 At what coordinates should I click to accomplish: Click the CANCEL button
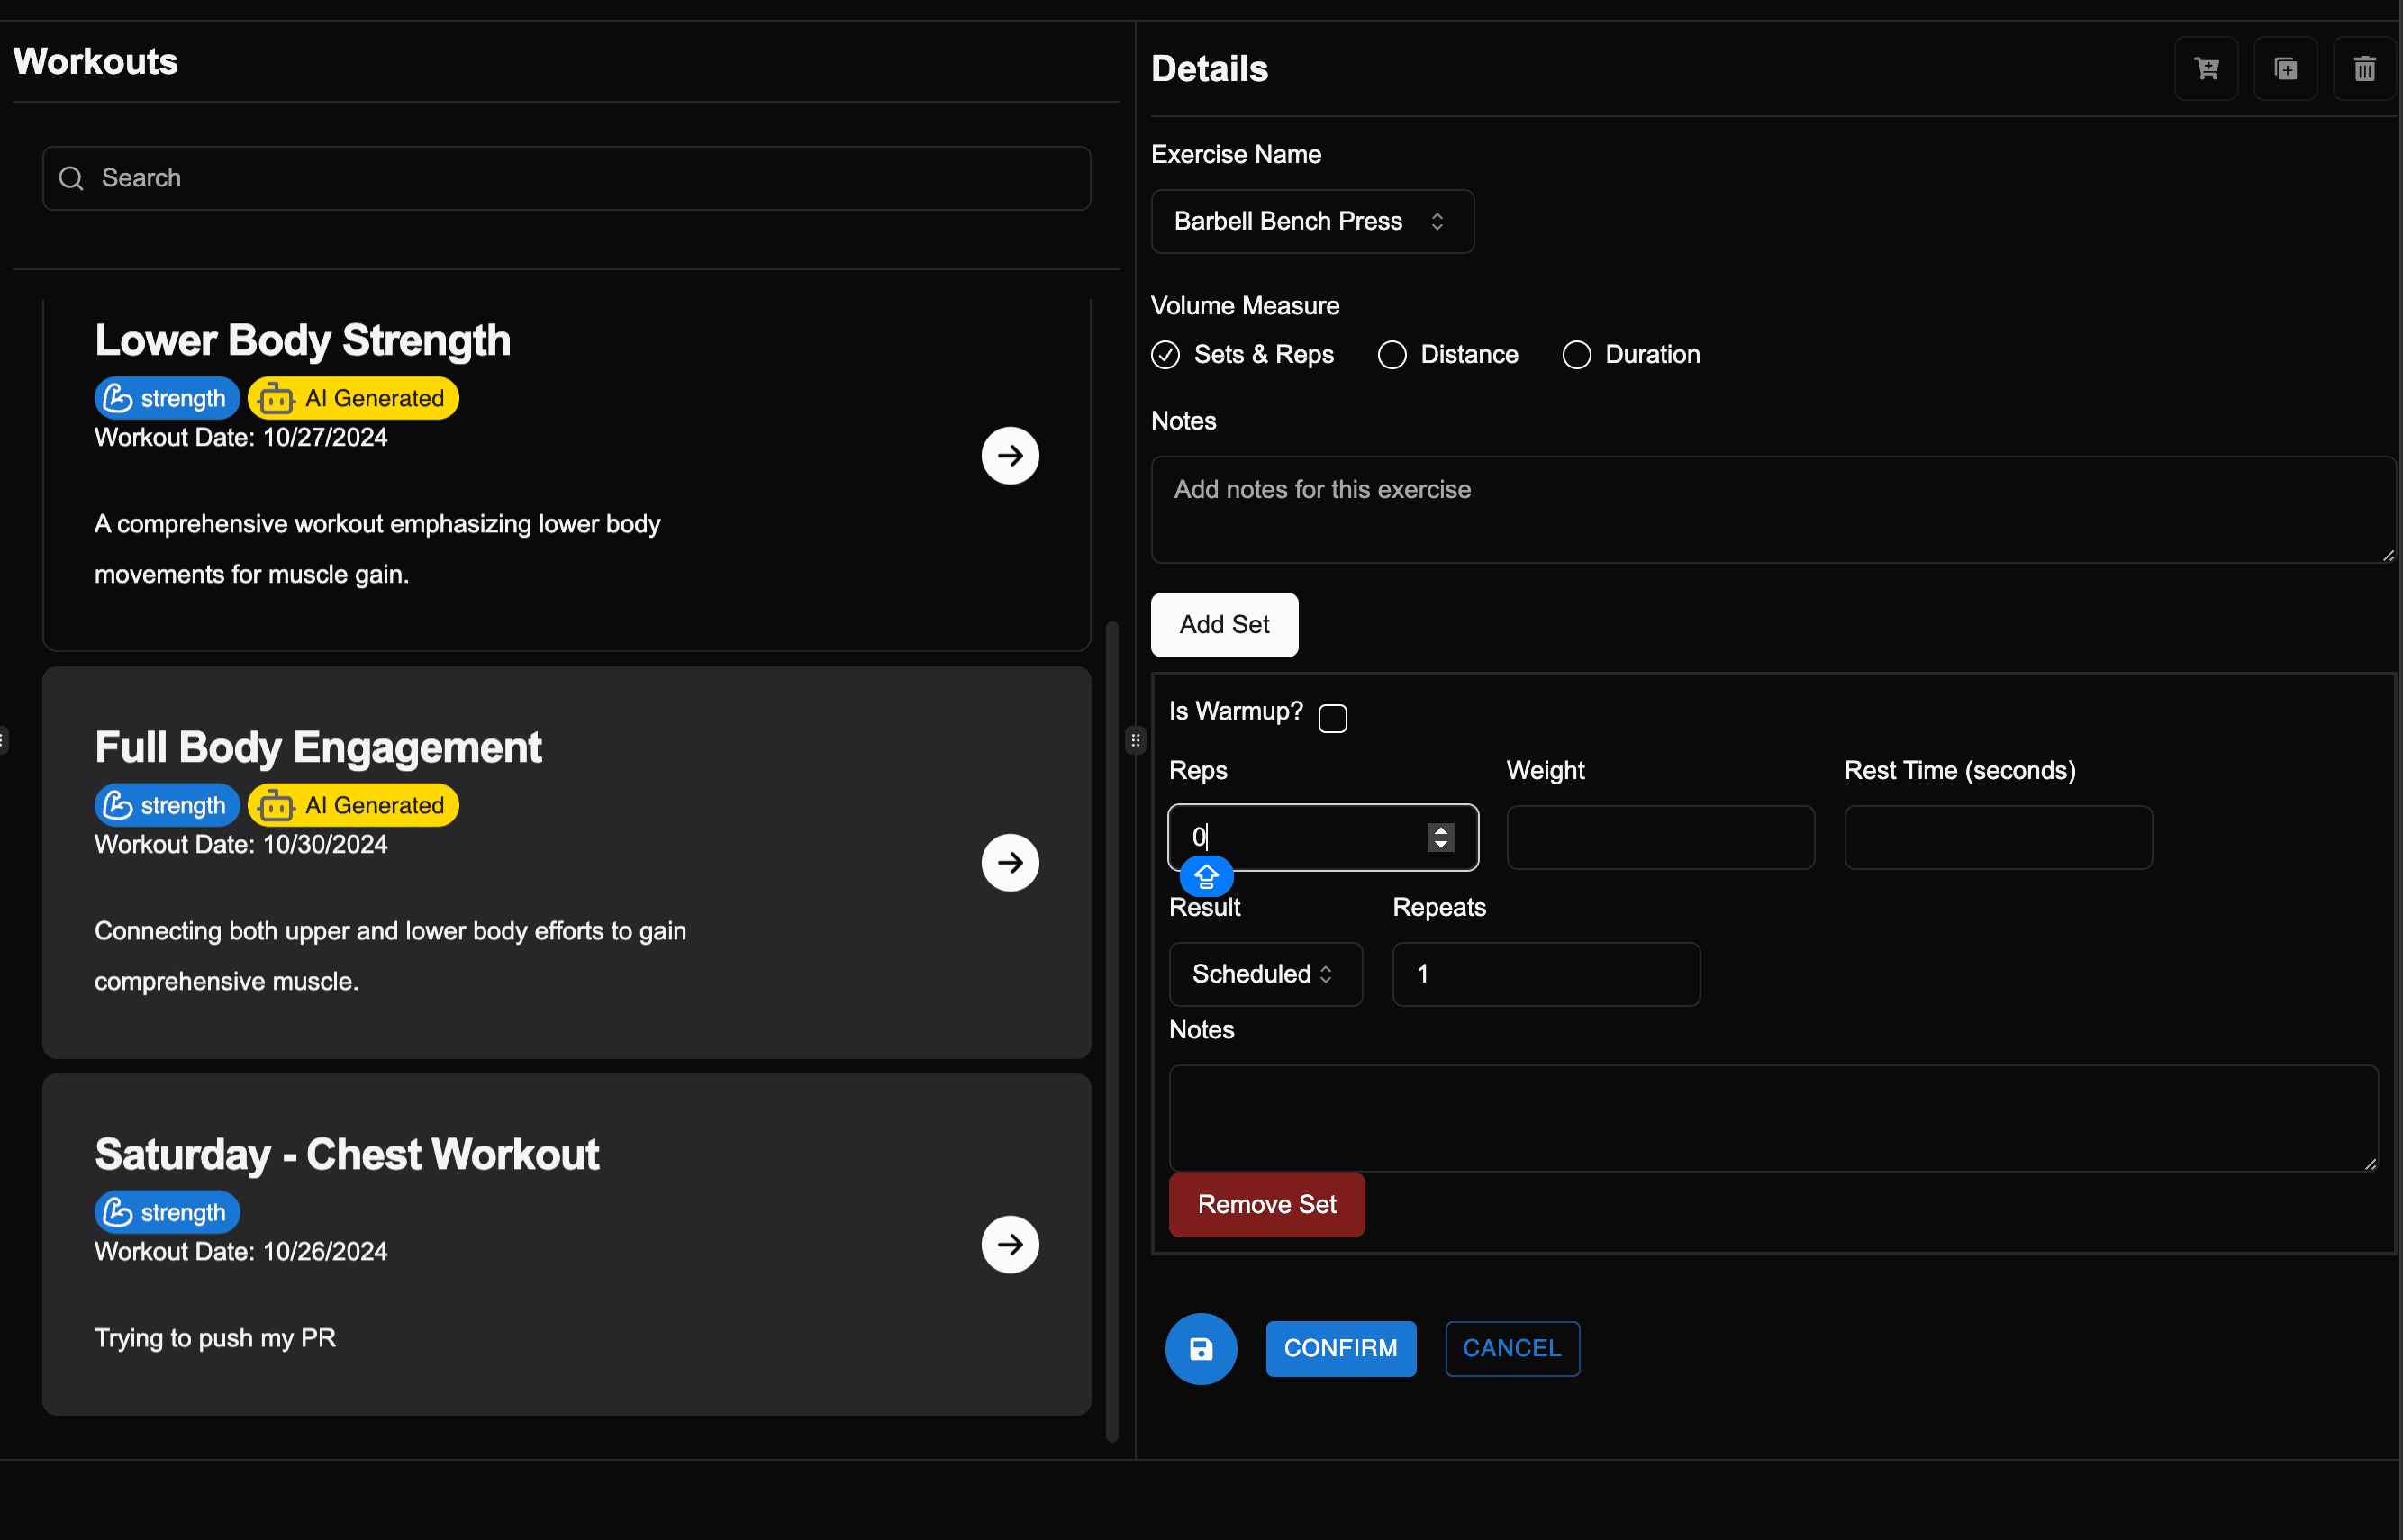tap(1512, 1348)
